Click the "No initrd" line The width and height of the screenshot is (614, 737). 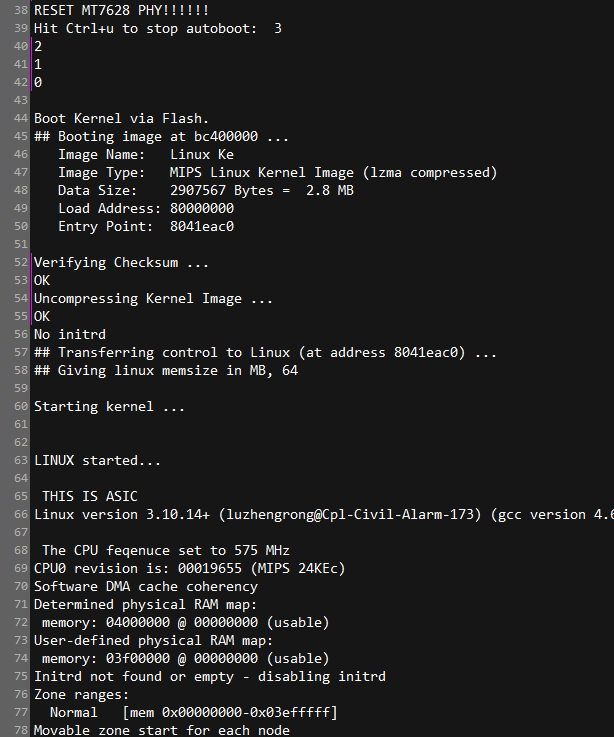point(70,334)
